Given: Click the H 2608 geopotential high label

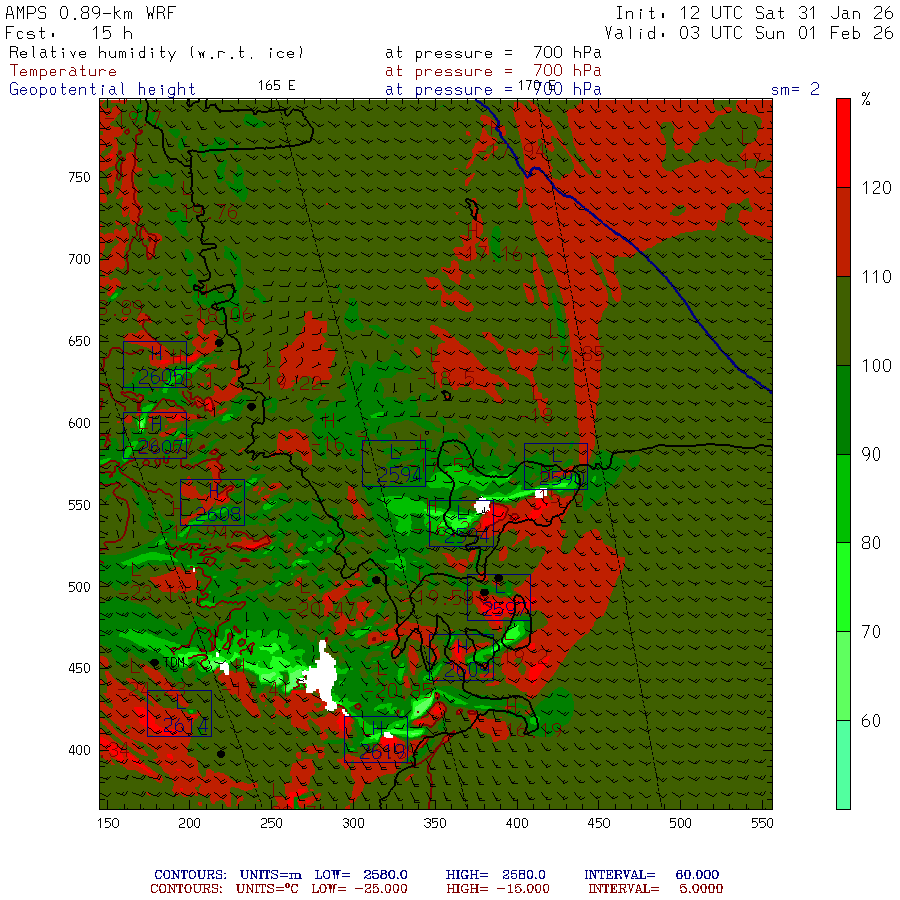Looking at the screenshot, I should click(x=212, y=503).
